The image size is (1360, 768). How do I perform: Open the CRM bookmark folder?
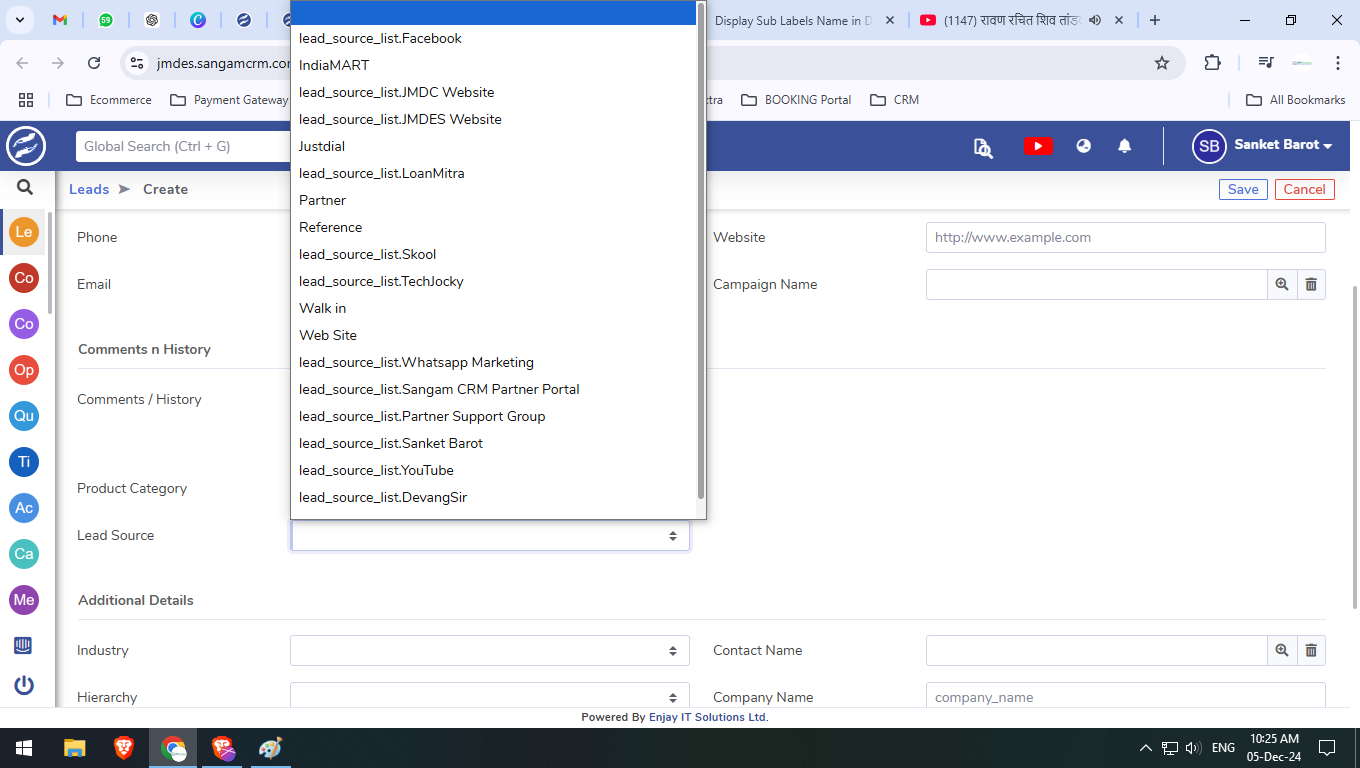click(x=895, y=100)
